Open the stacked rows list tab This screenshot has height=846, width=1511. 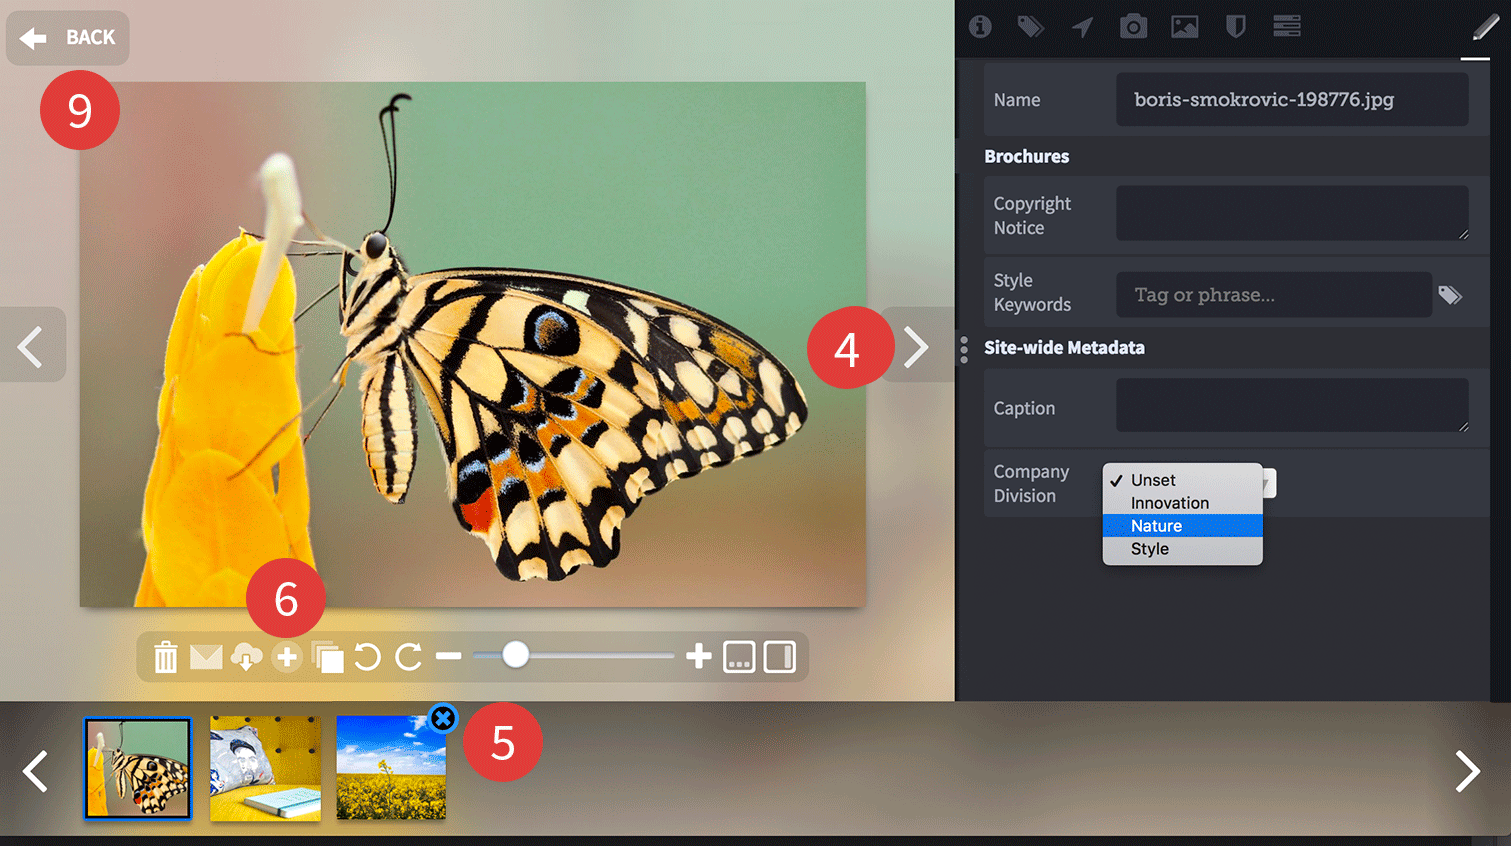click(1287, 26)
